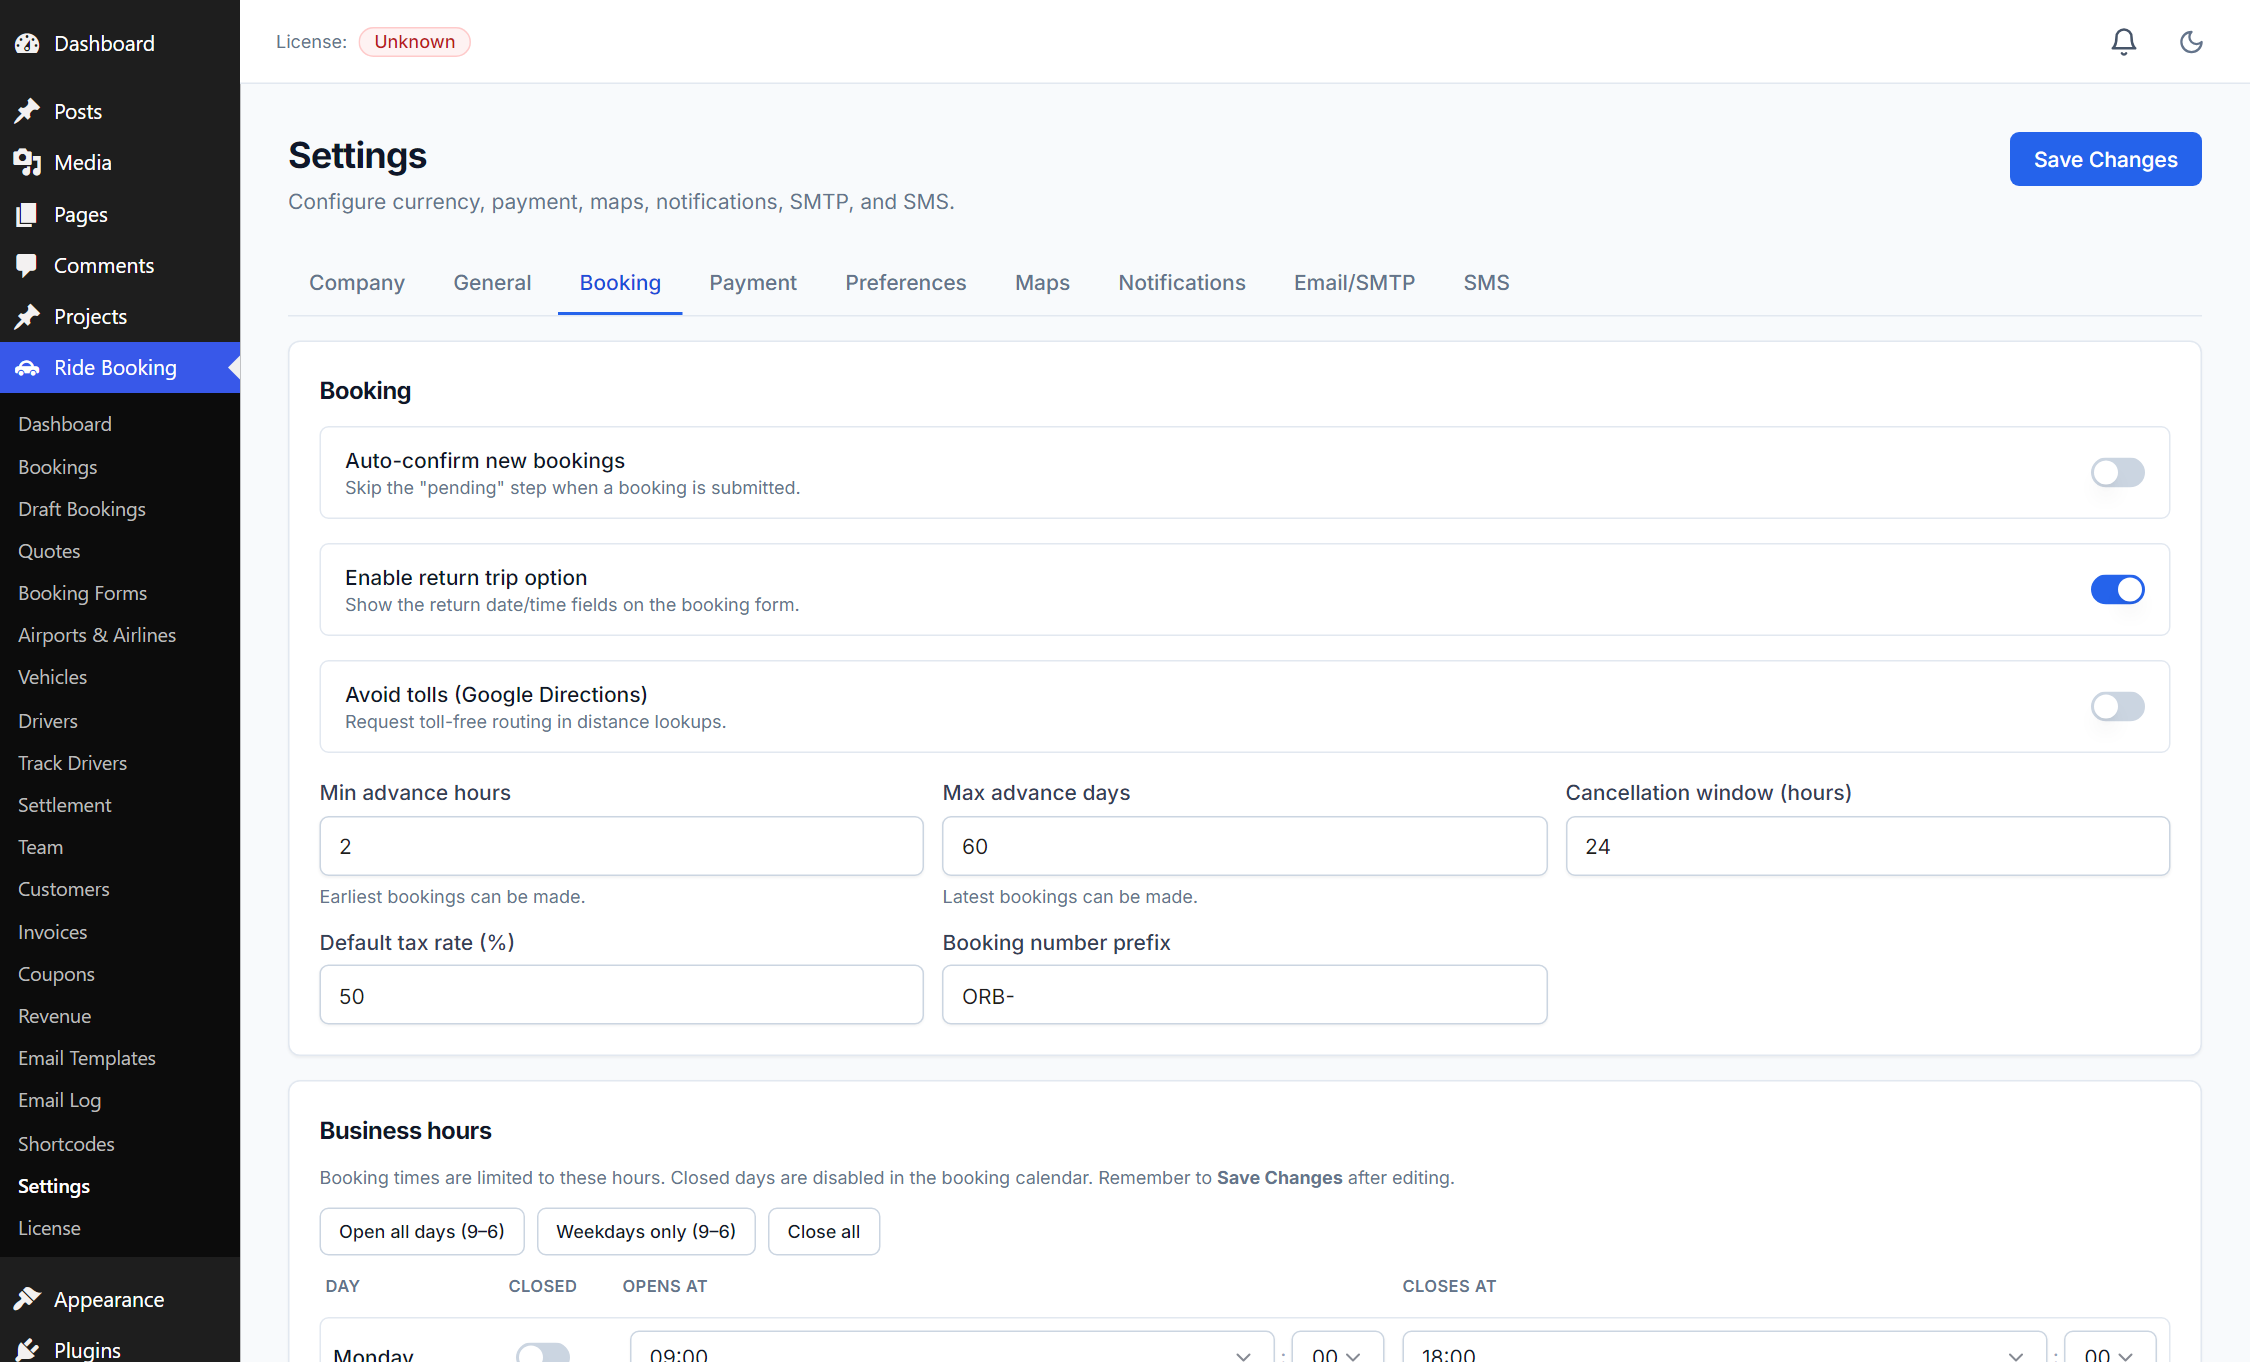Click the Max advance days field

click(x=1244, y=846)
